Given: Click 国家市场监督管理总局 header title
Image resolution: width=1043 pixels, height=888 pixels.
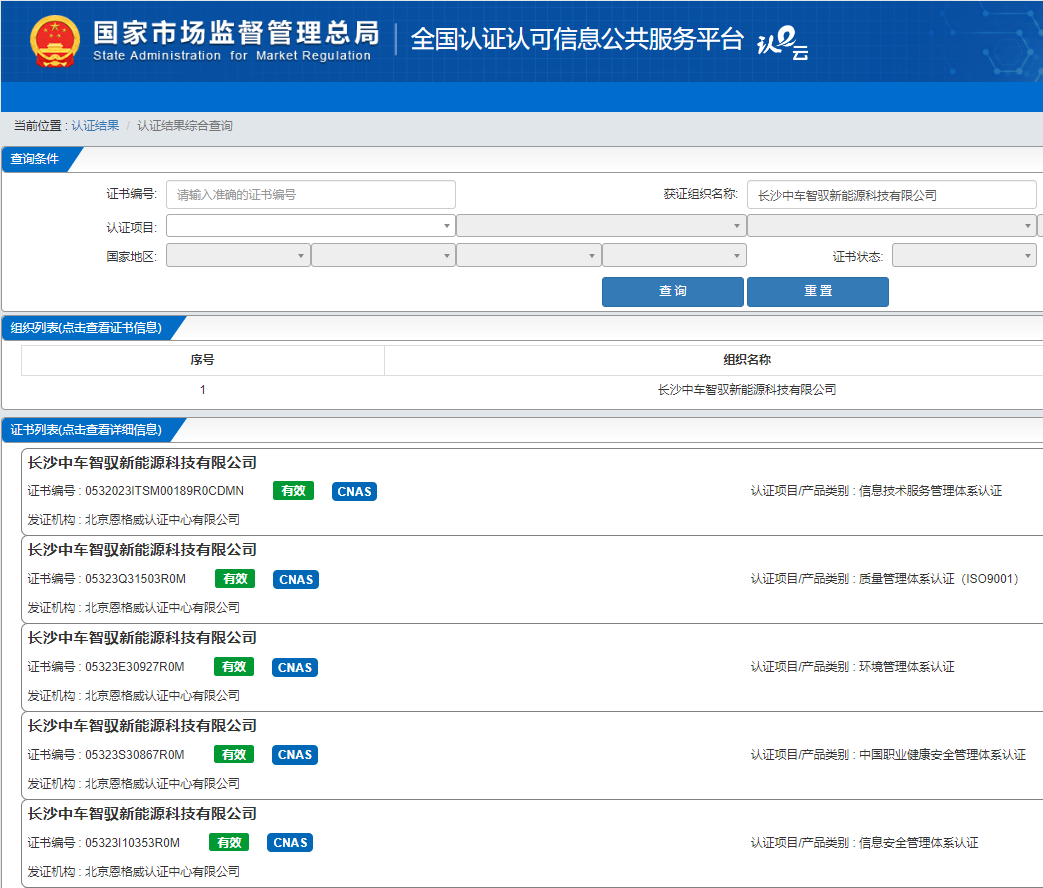Looking at the screenshot, I should coord(236,33).
